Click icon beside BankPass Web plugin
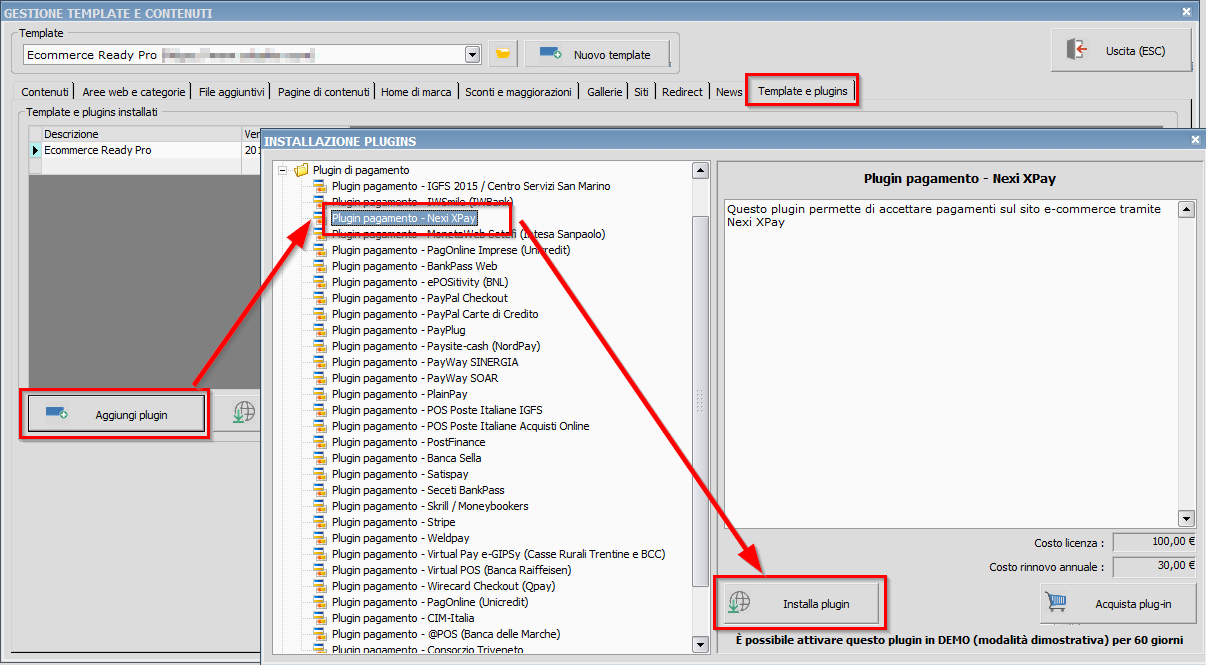 pos(320,266)
